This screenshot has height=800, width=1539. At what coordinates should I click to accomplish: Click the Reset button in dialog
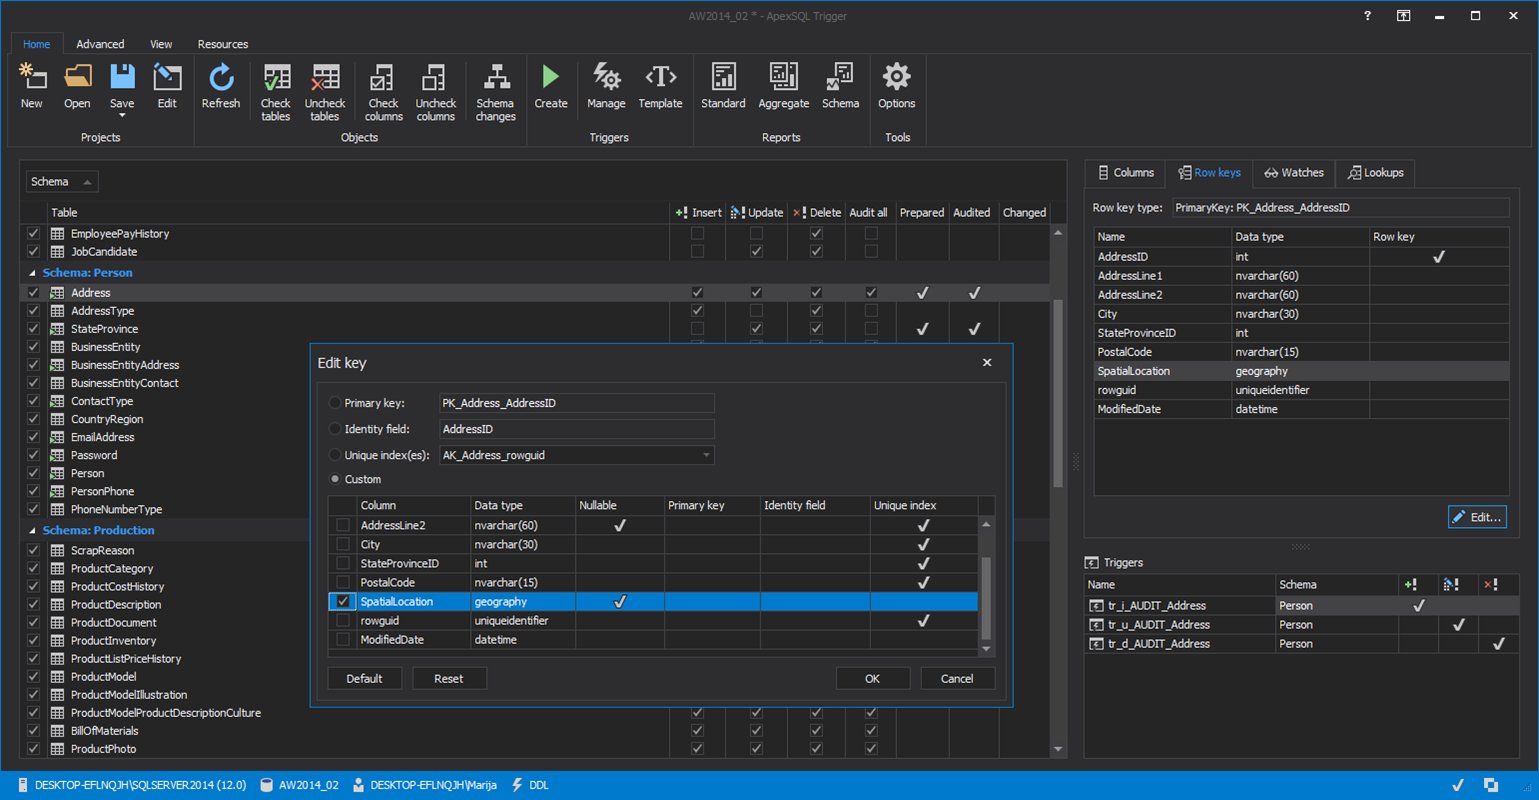point(448,678)
